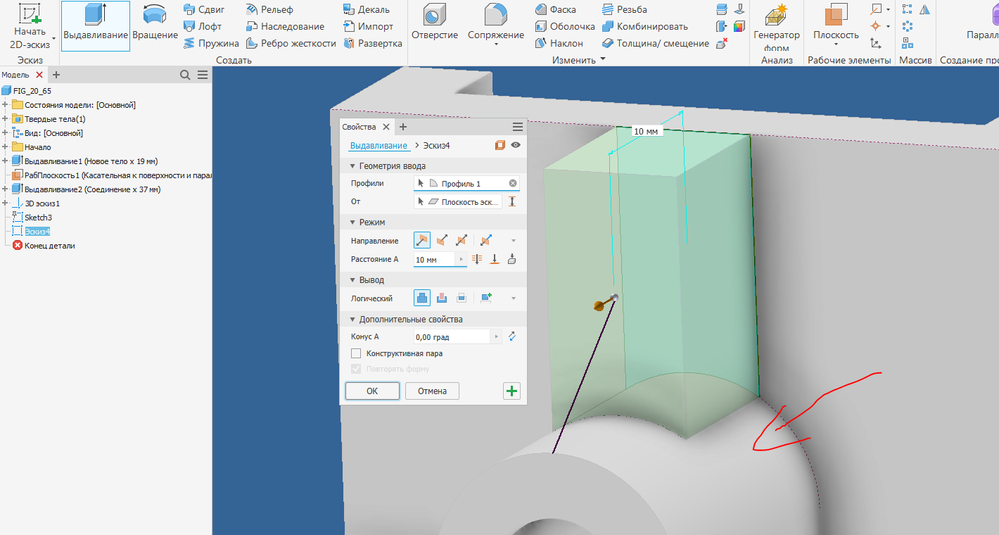Click the Выдавливание (Extrude) tool in ribbon
The image size is (999, 535).
(96, 25)
